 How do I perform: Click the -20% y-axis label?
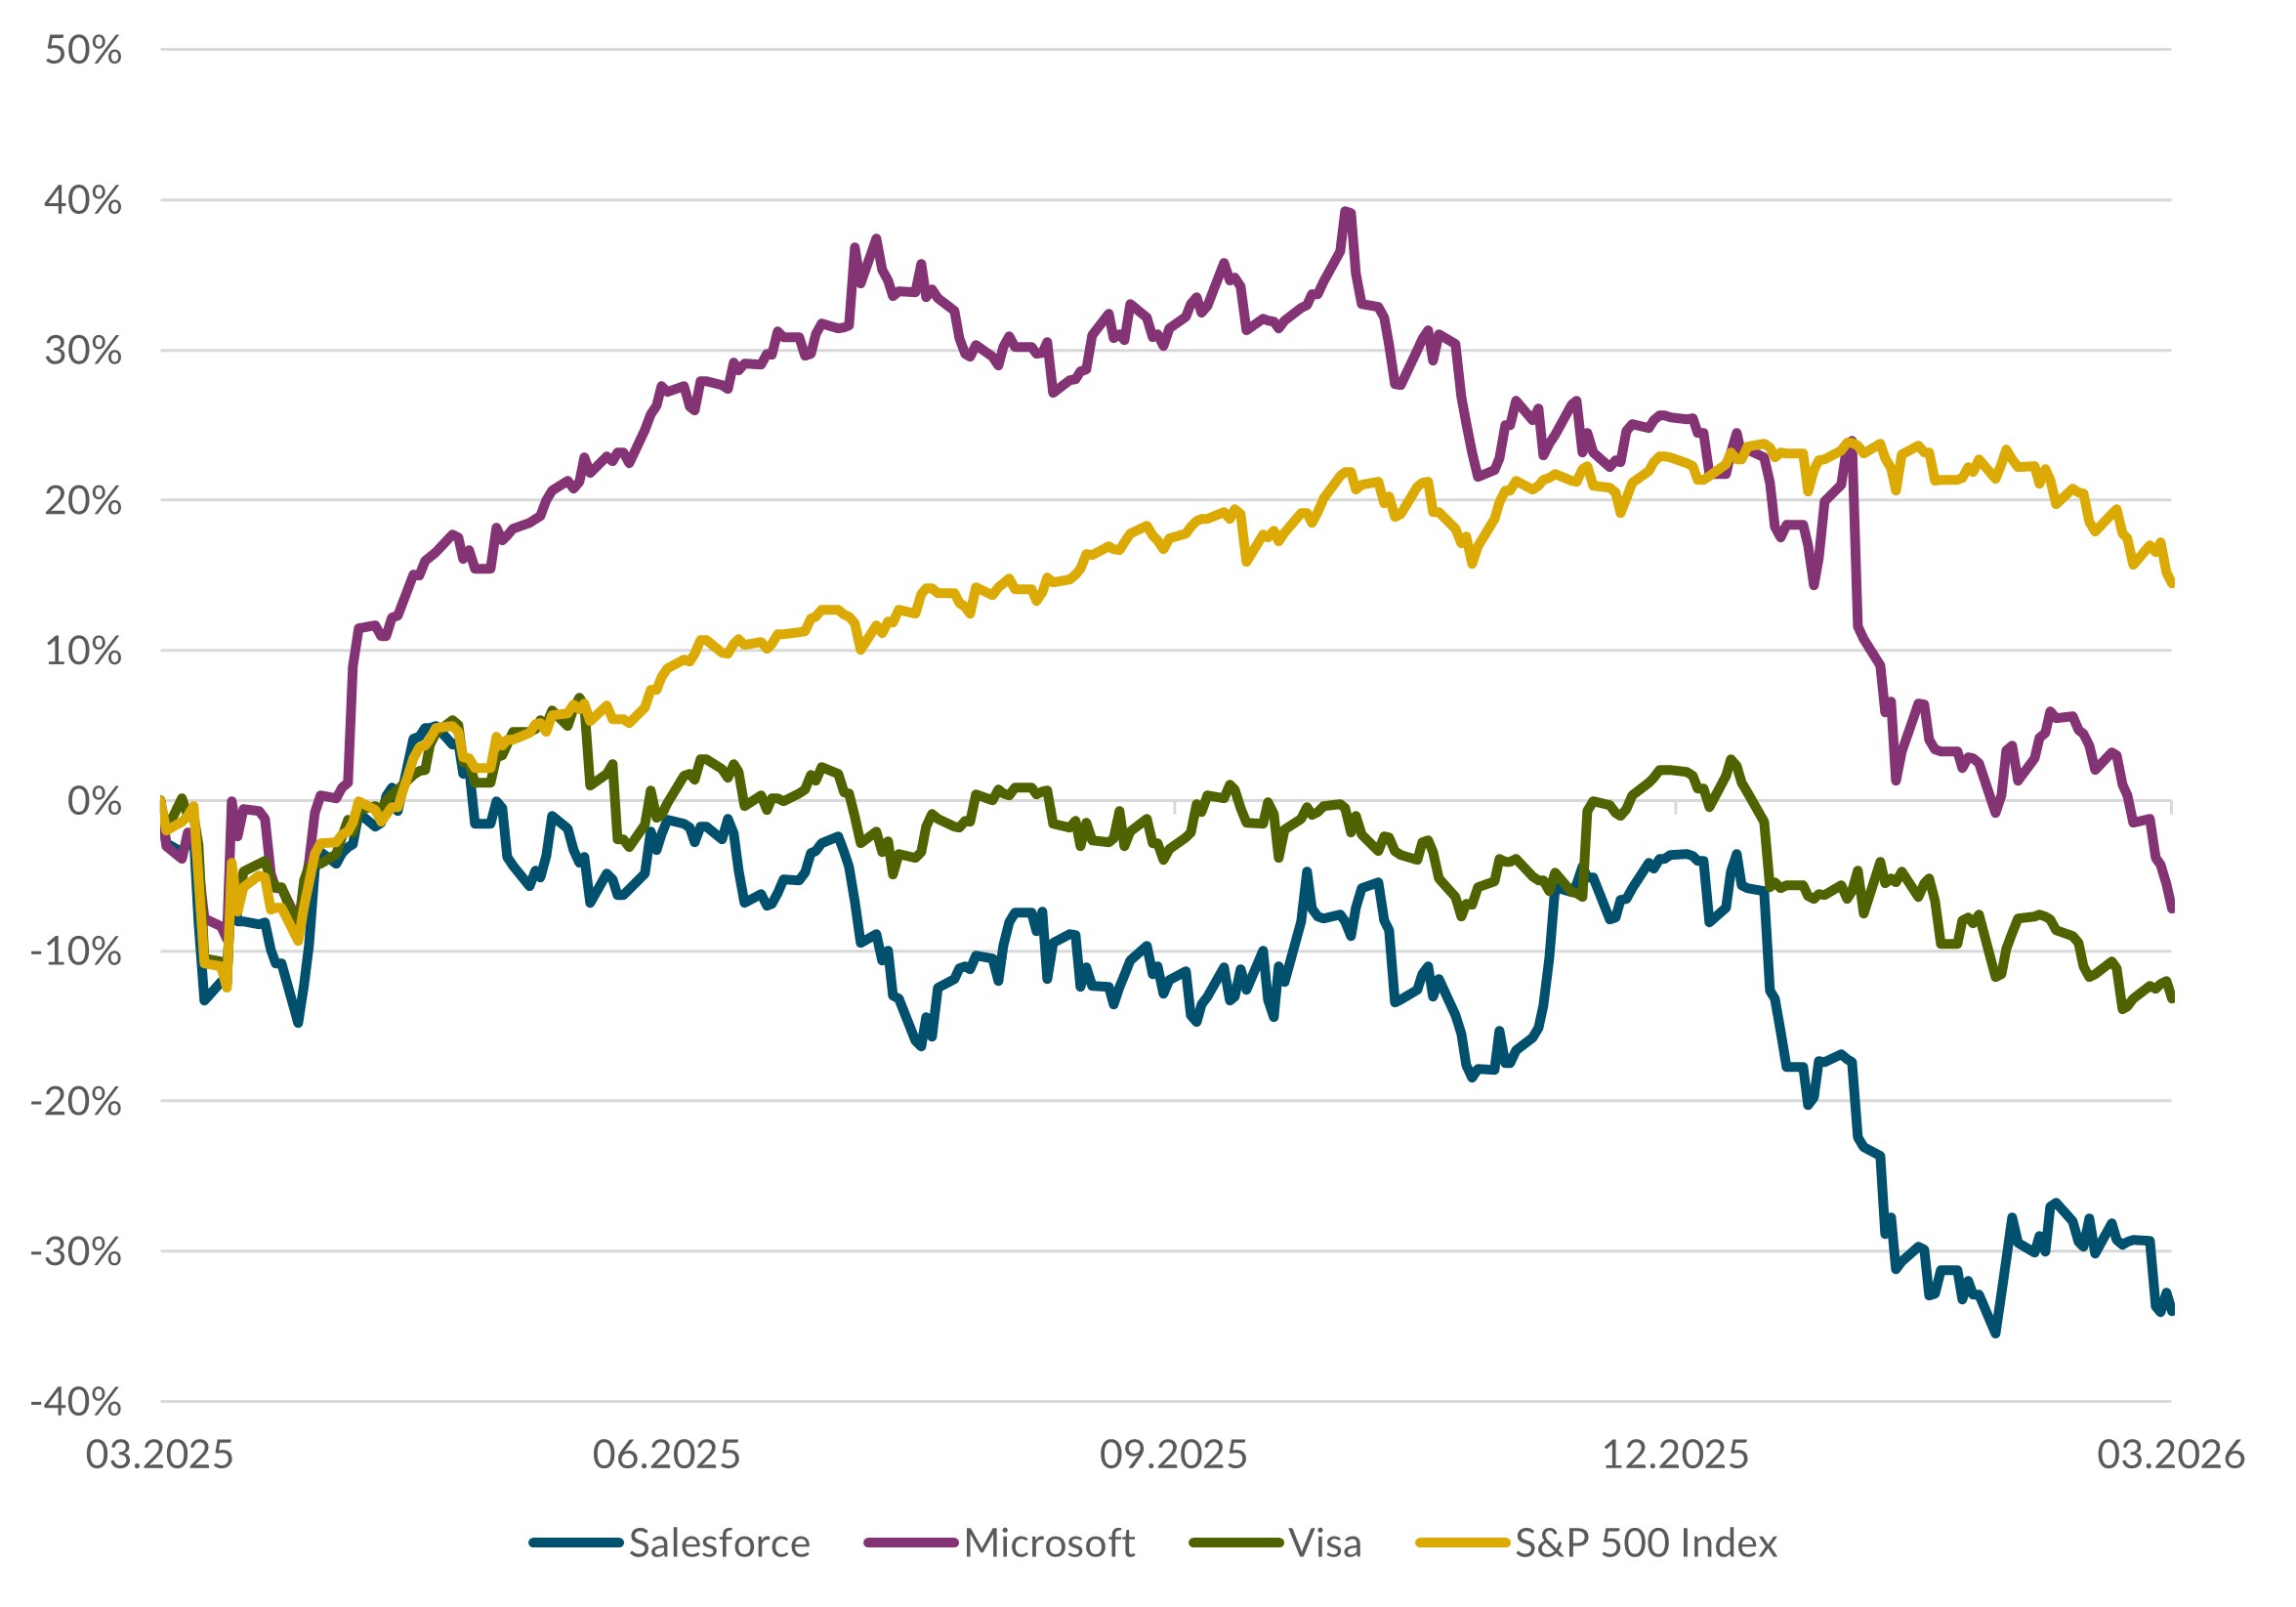76,1102
